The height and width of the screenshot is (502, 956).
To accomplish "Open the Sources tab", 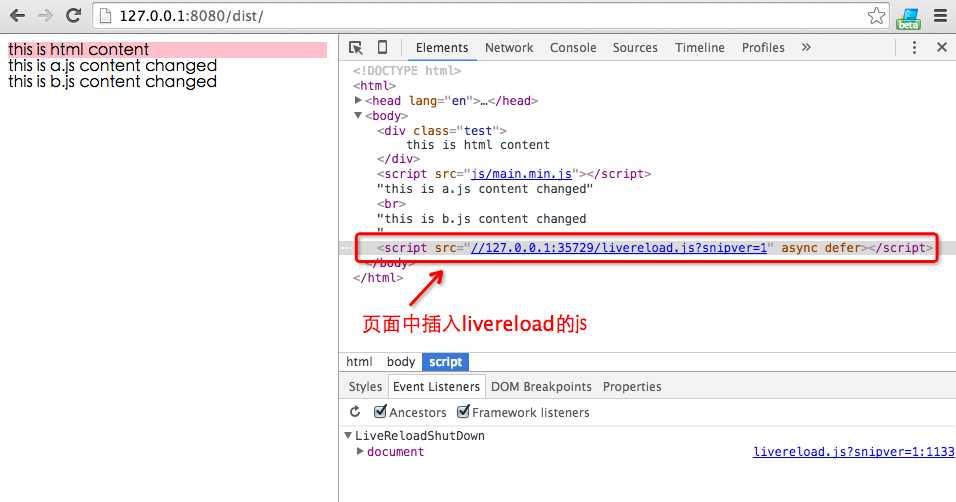I will click(635, 48).
